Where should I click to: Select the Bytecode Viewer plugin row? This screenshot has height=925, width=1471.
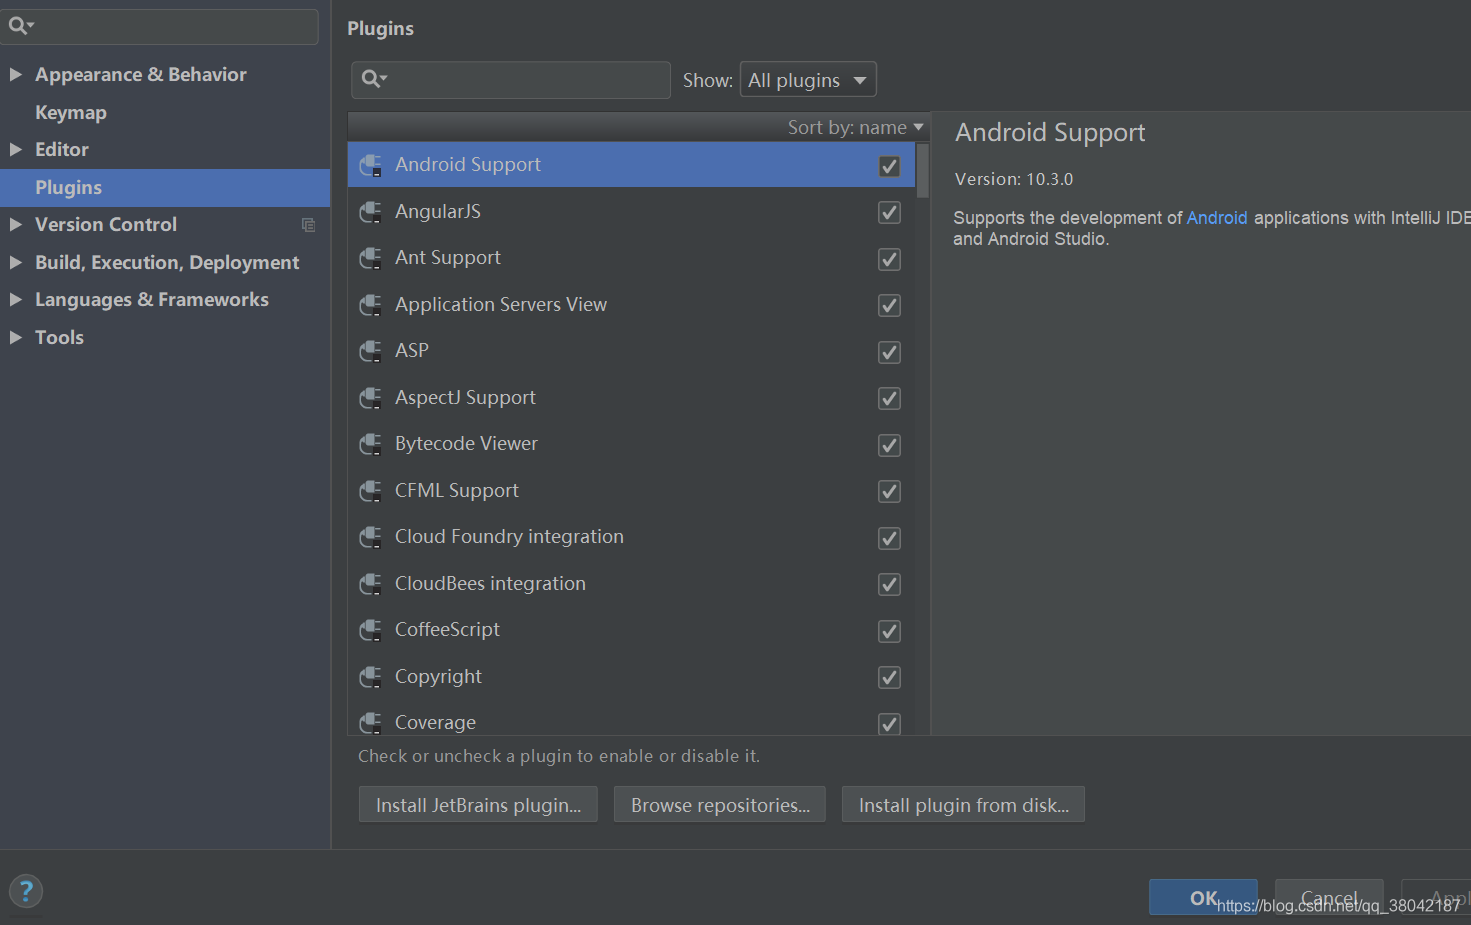point(631,444)
